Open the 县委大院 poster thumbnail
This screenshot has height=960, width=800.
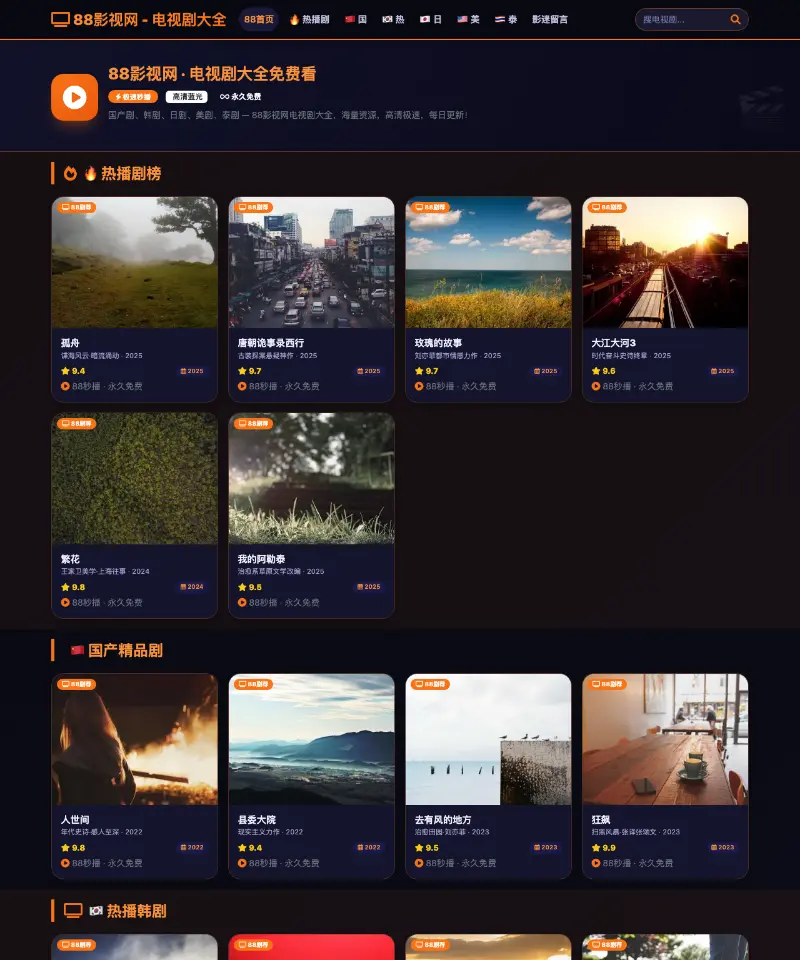(x=312, y=740)
